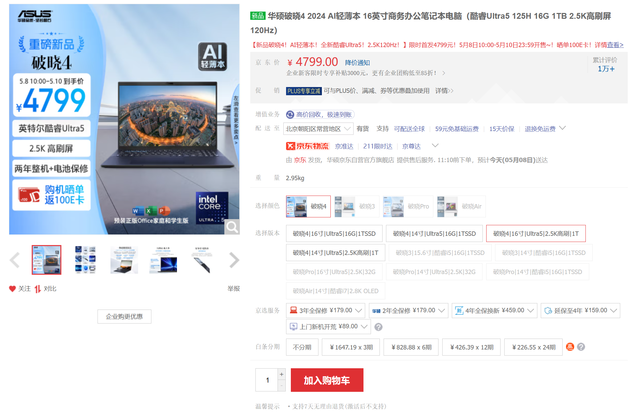Click the 企业购更优惠 button
Screen dimensions: 640x414
tap(124, 316)
